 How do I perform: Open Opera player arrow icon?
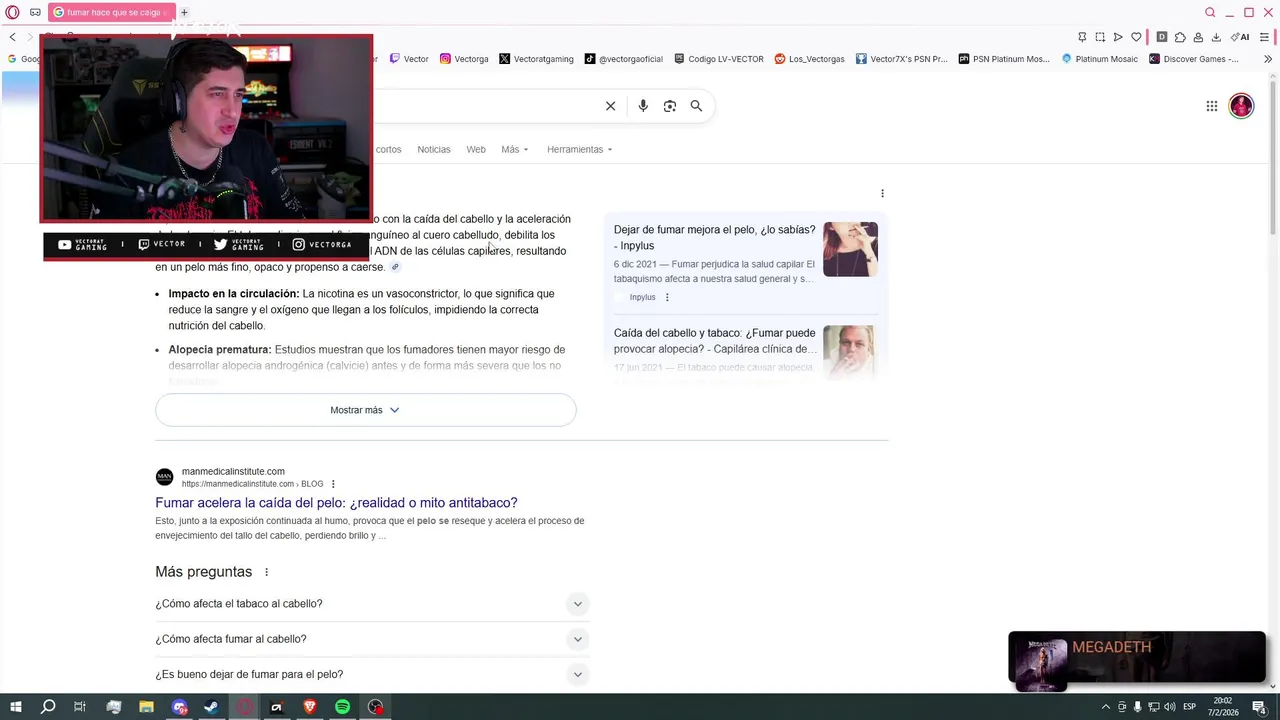[1118, 37]
